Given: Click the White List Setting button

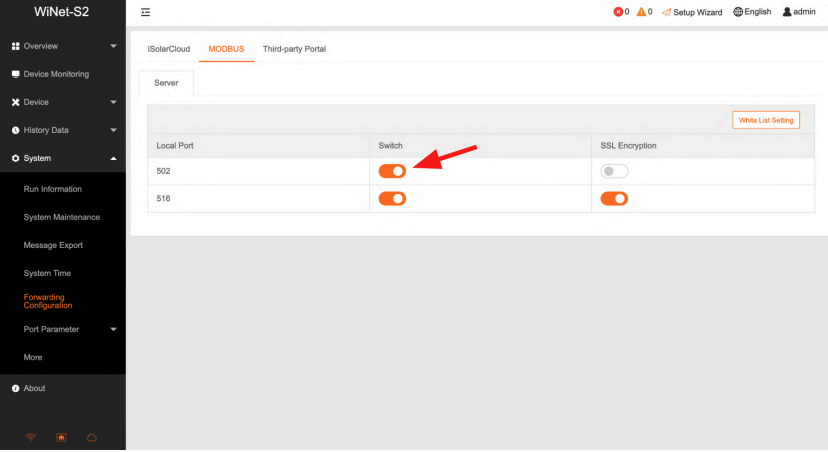Looking at the screenshot, I should pos(766,120).
